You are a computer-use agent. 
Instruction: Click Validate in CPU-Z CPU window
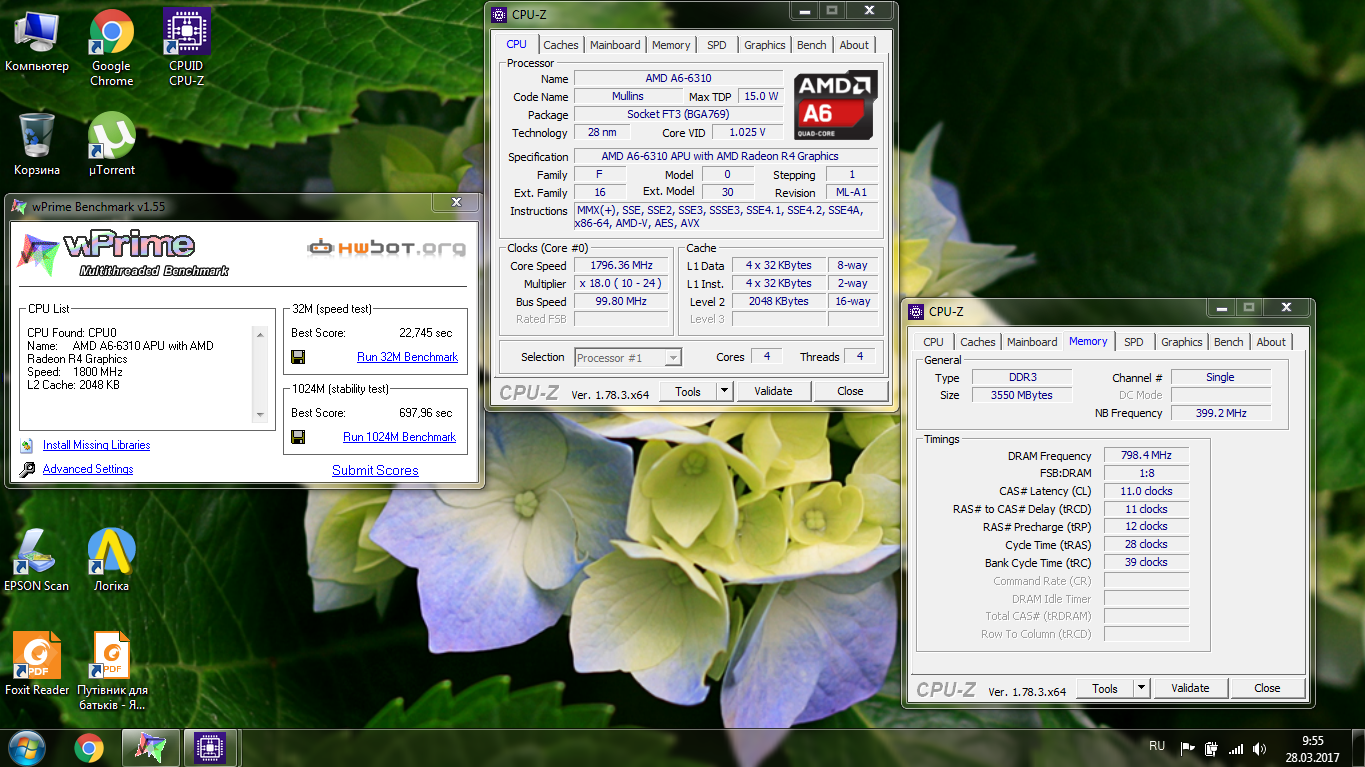click(x=773, y=391)
